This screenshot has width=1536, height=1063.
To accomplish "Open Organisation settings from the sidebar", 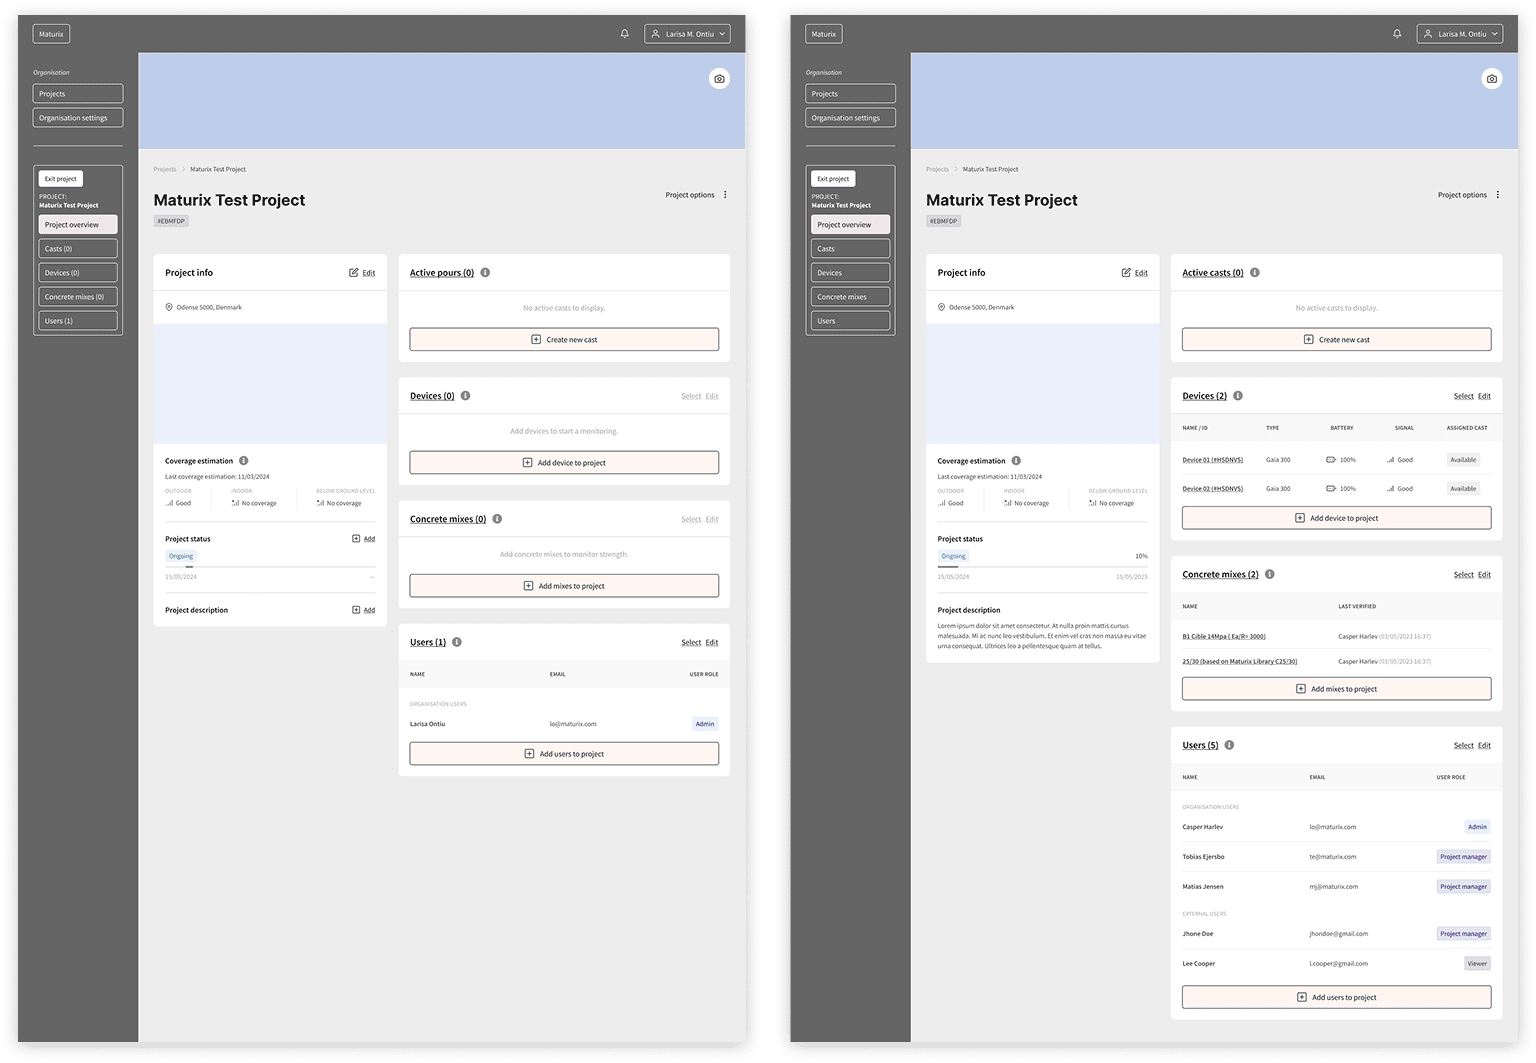I will (x=77, y=117).
